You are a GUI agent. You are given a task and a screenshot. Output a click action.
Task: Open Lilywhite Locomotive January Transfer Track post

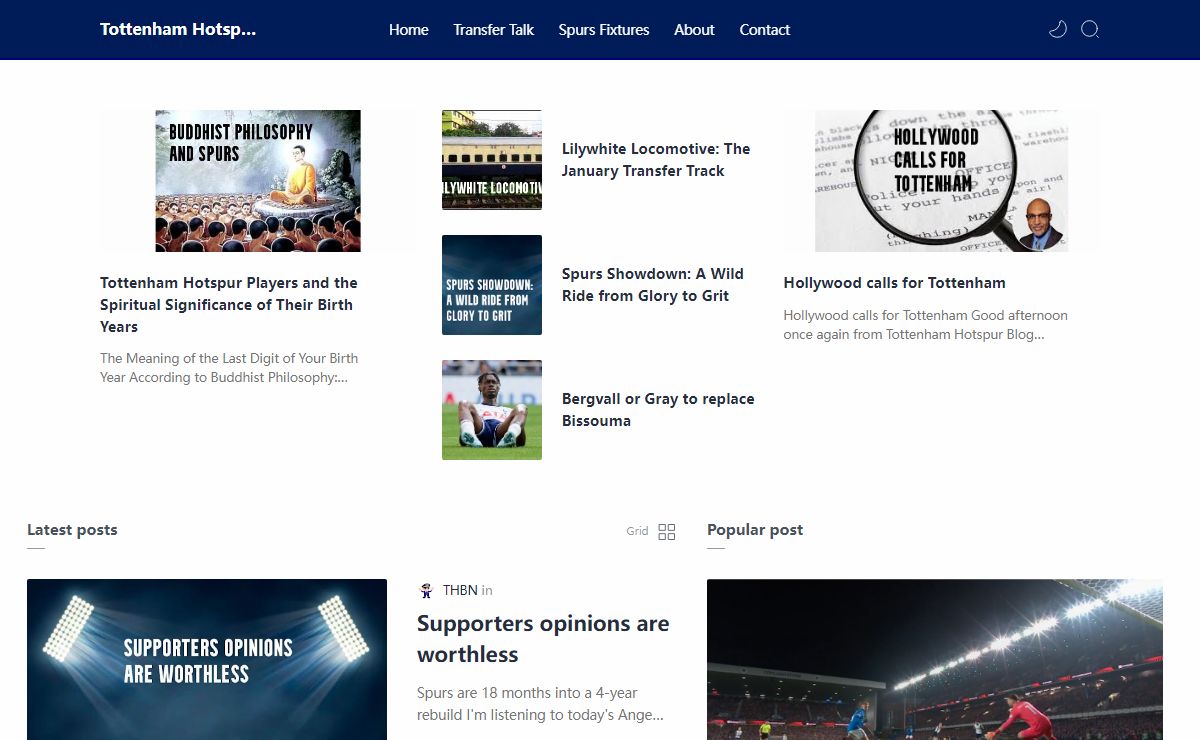[656, 160]
